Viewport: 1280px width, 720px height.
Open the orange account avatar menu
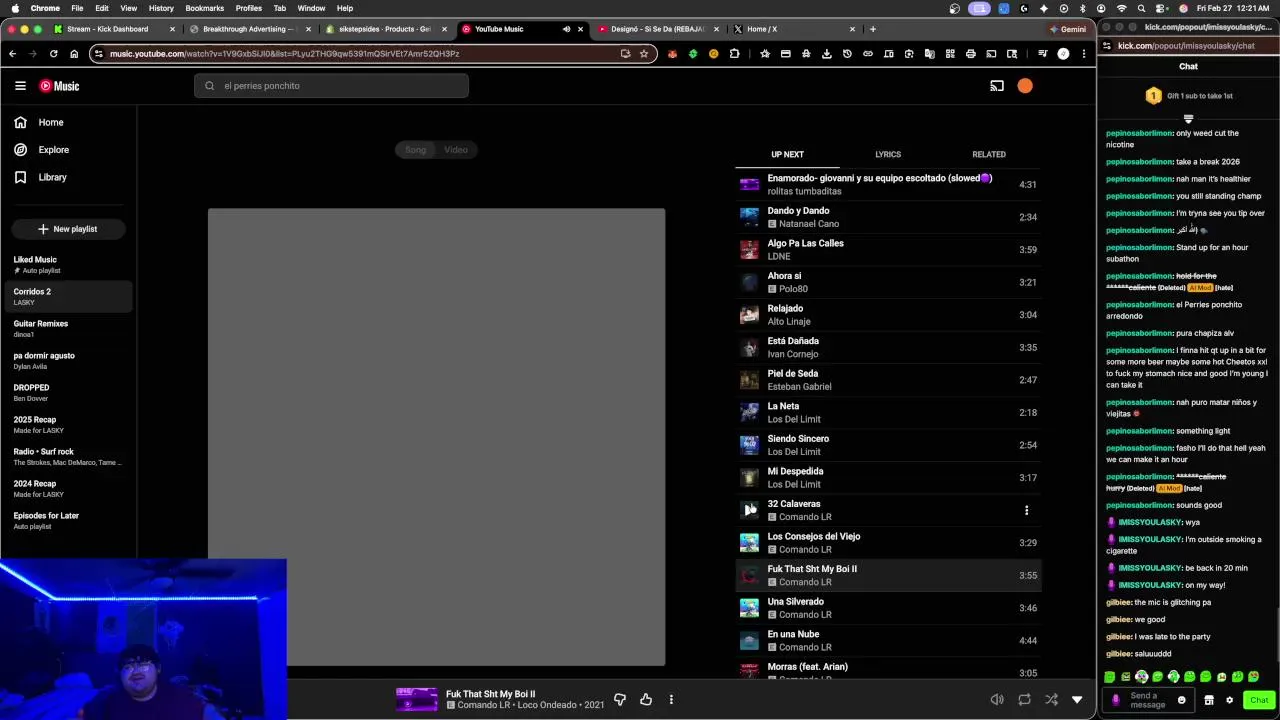click(1025, 86)
